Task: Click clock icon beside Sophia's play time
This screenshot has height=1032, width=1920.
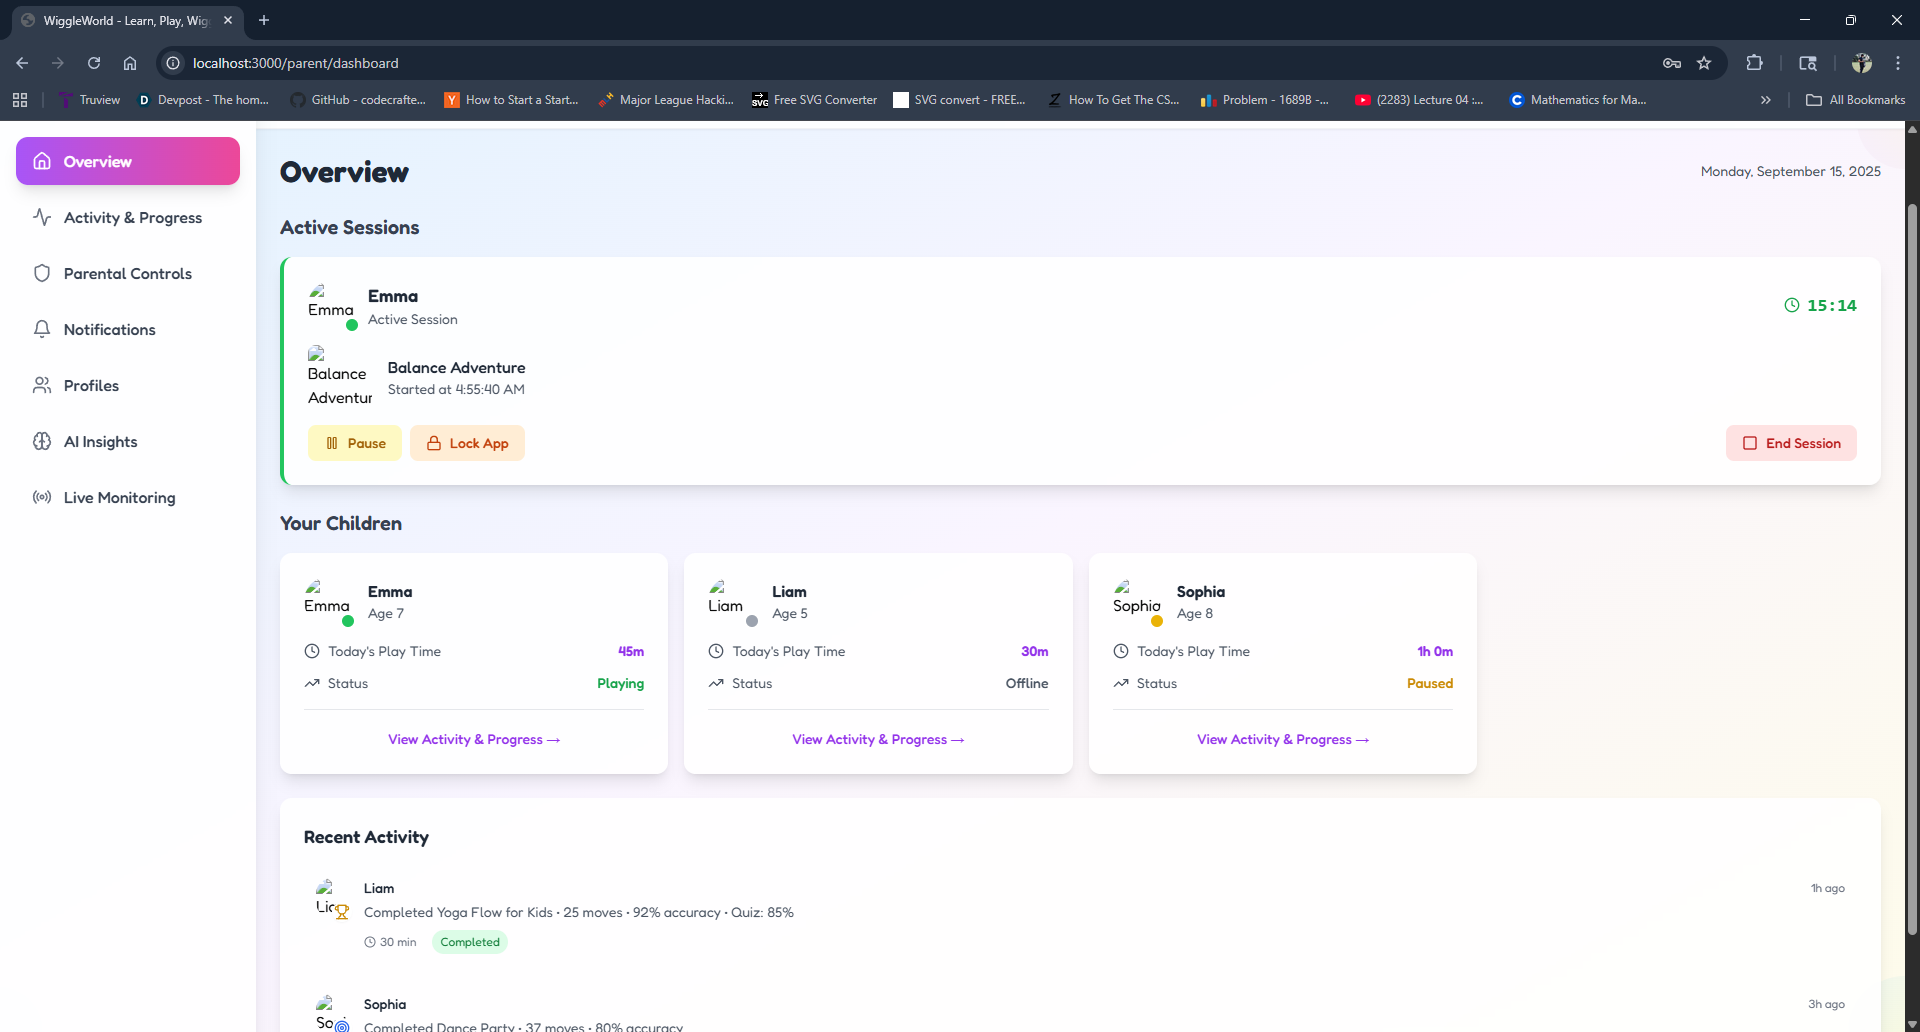Action: click(x=1121, y=651)
